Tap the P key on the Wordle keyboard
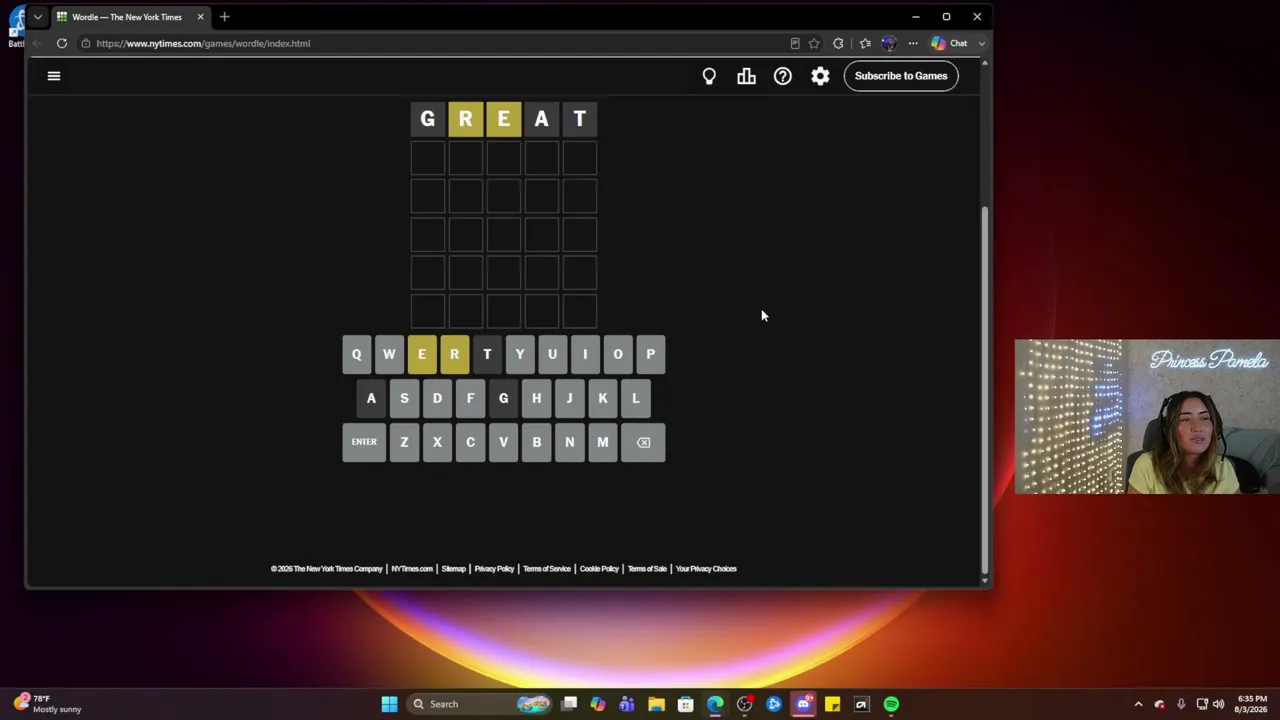The width and height of the screenshot is (1280, 720). pyautogui.click(x=651, y=354)
